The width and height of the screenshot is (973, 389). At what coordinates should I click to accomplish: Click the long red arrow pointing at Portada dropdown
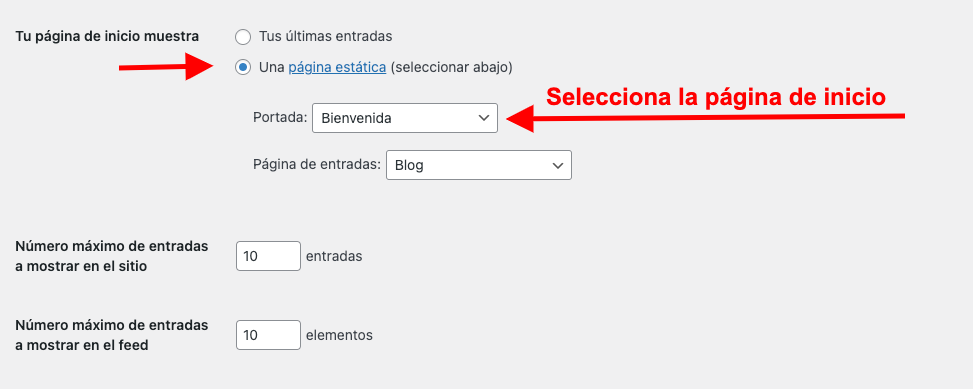(706, 117)
